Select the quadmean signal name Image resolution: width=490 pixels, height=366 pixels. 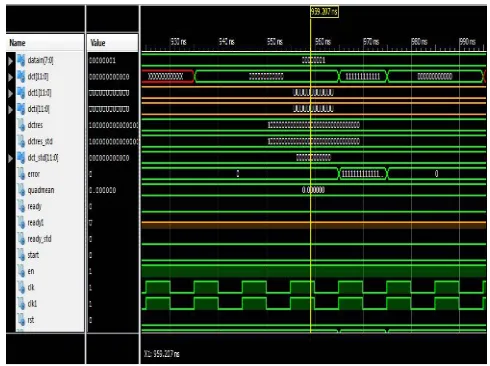click(x=41, y=190)
